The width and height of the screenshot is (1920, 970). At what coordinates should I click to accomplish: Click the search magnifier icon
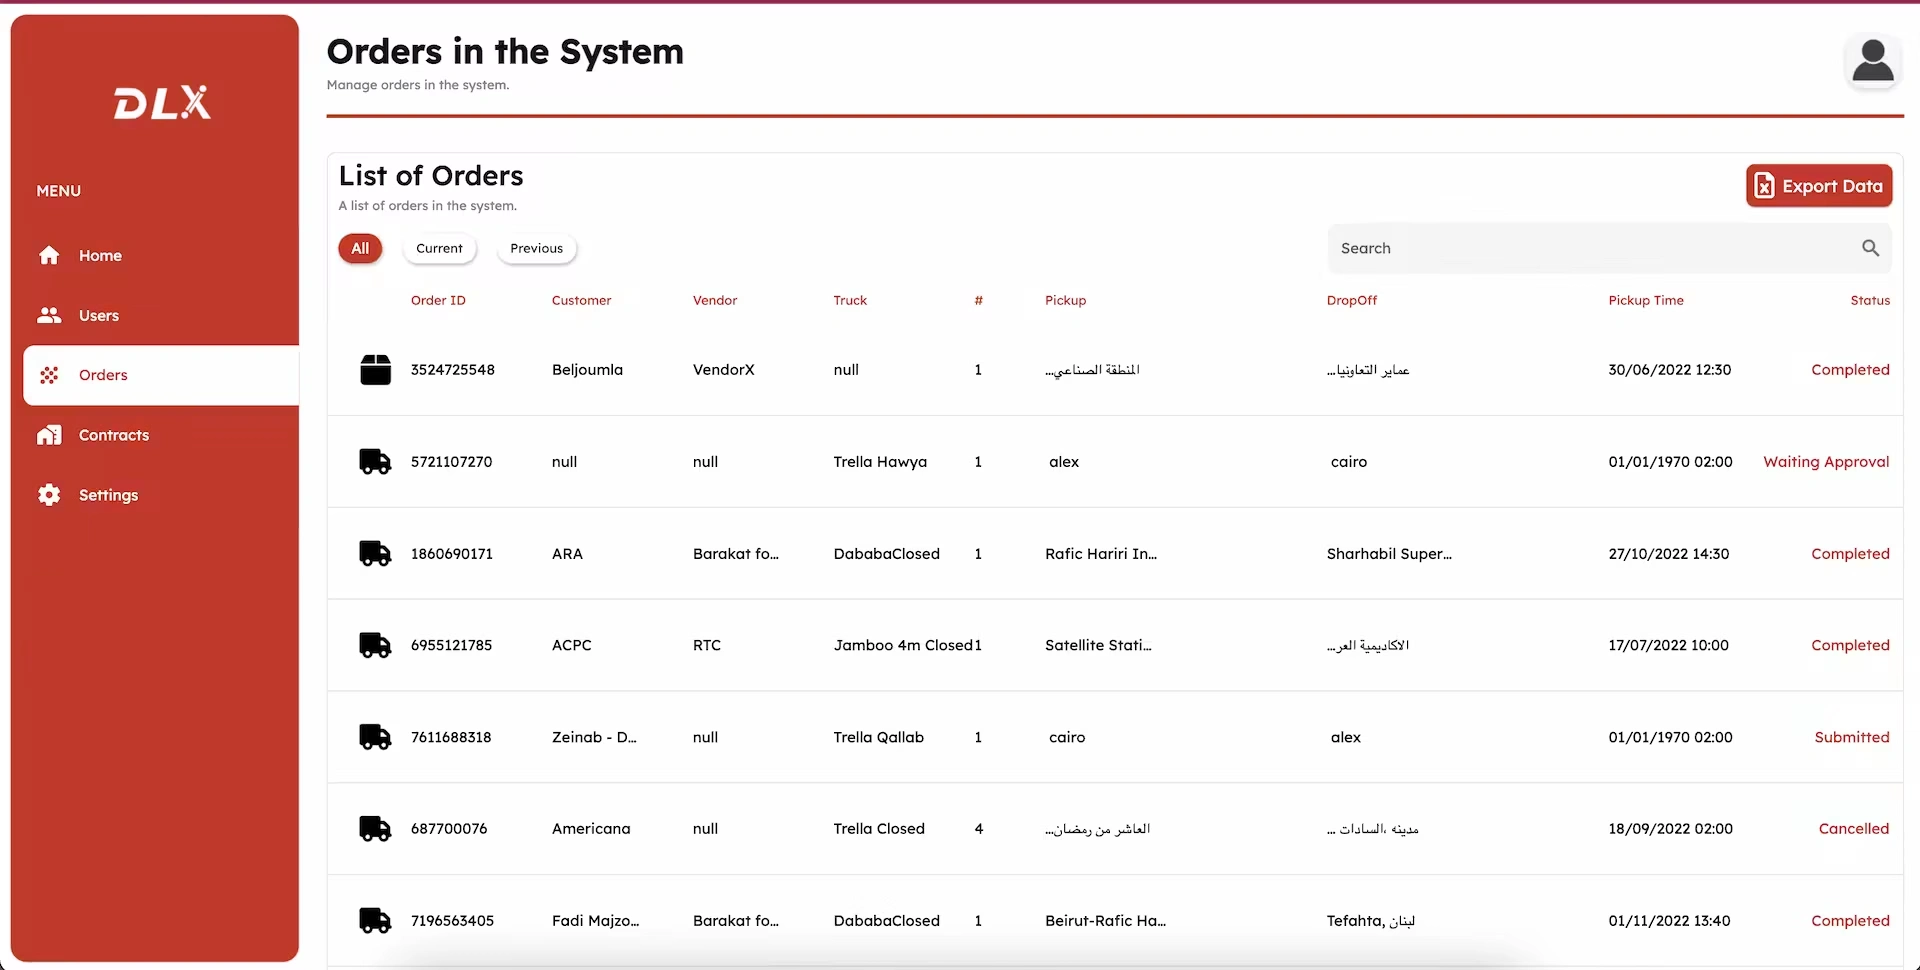1870,247
